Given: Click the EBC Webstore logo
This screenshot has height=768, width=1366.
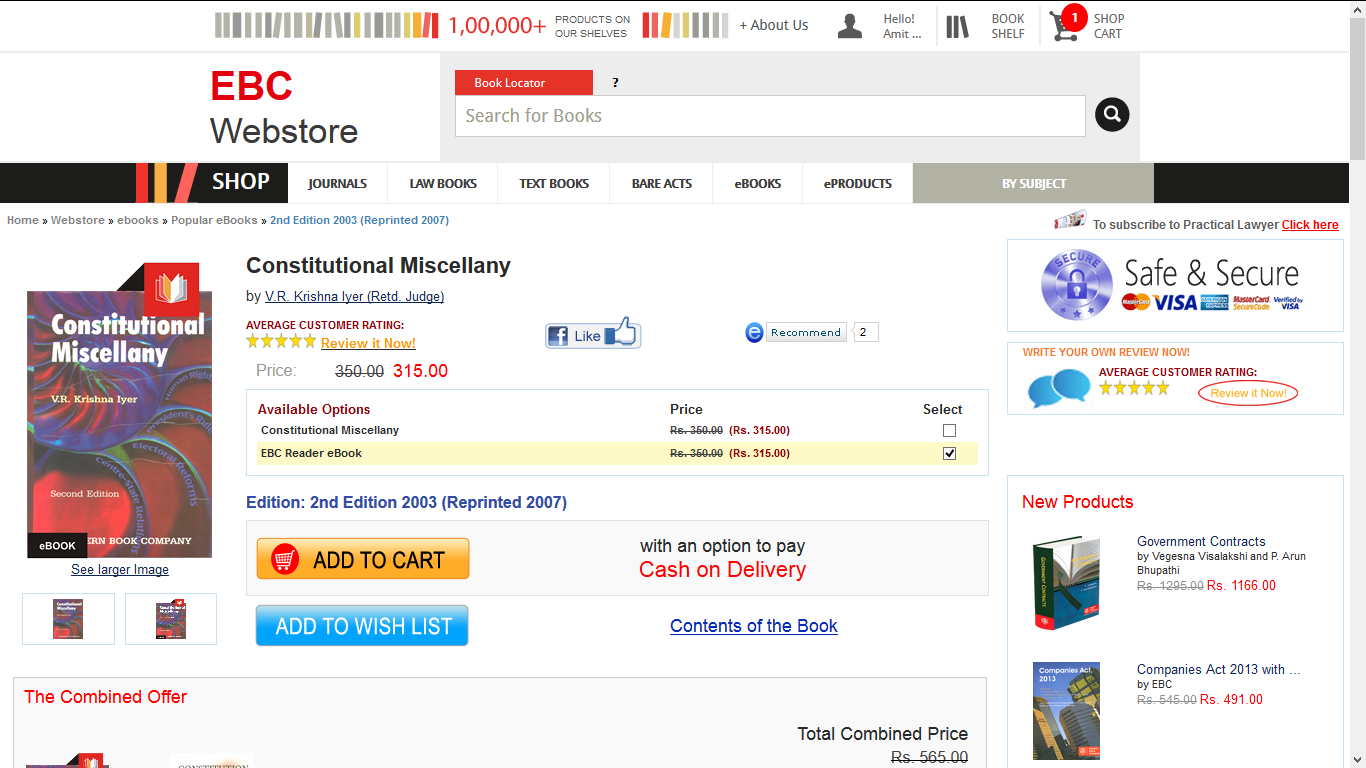Looking at the screenshot, I should point(284,108).
